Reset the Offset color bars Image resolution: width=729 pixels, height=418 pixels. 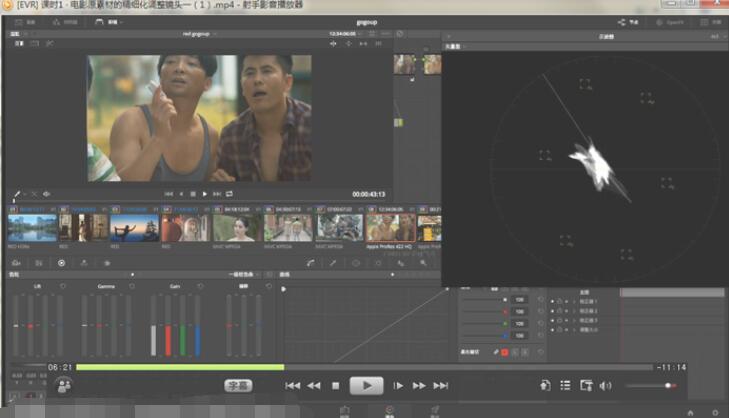(x=268, y=286)
